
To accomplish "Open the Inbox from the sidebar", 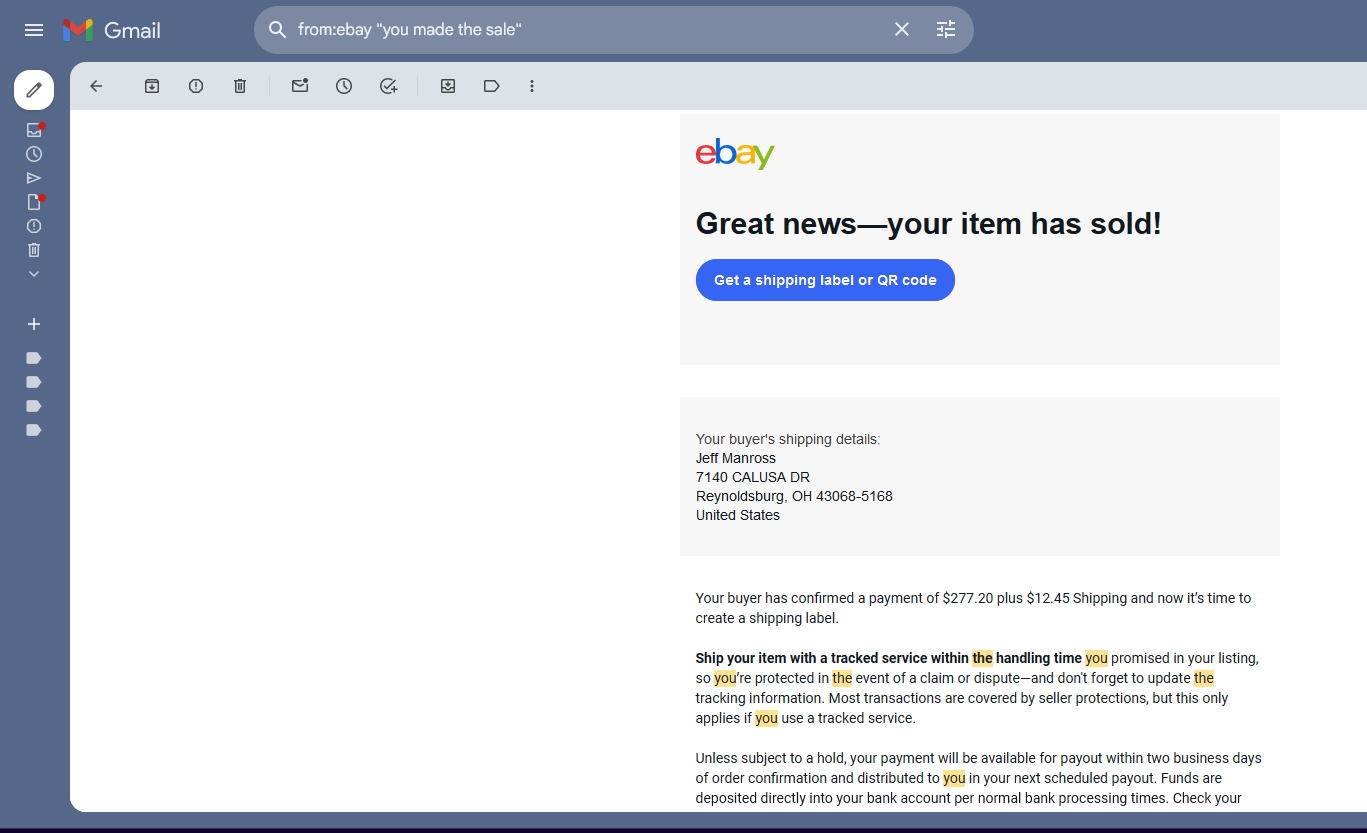I will 34,130.
